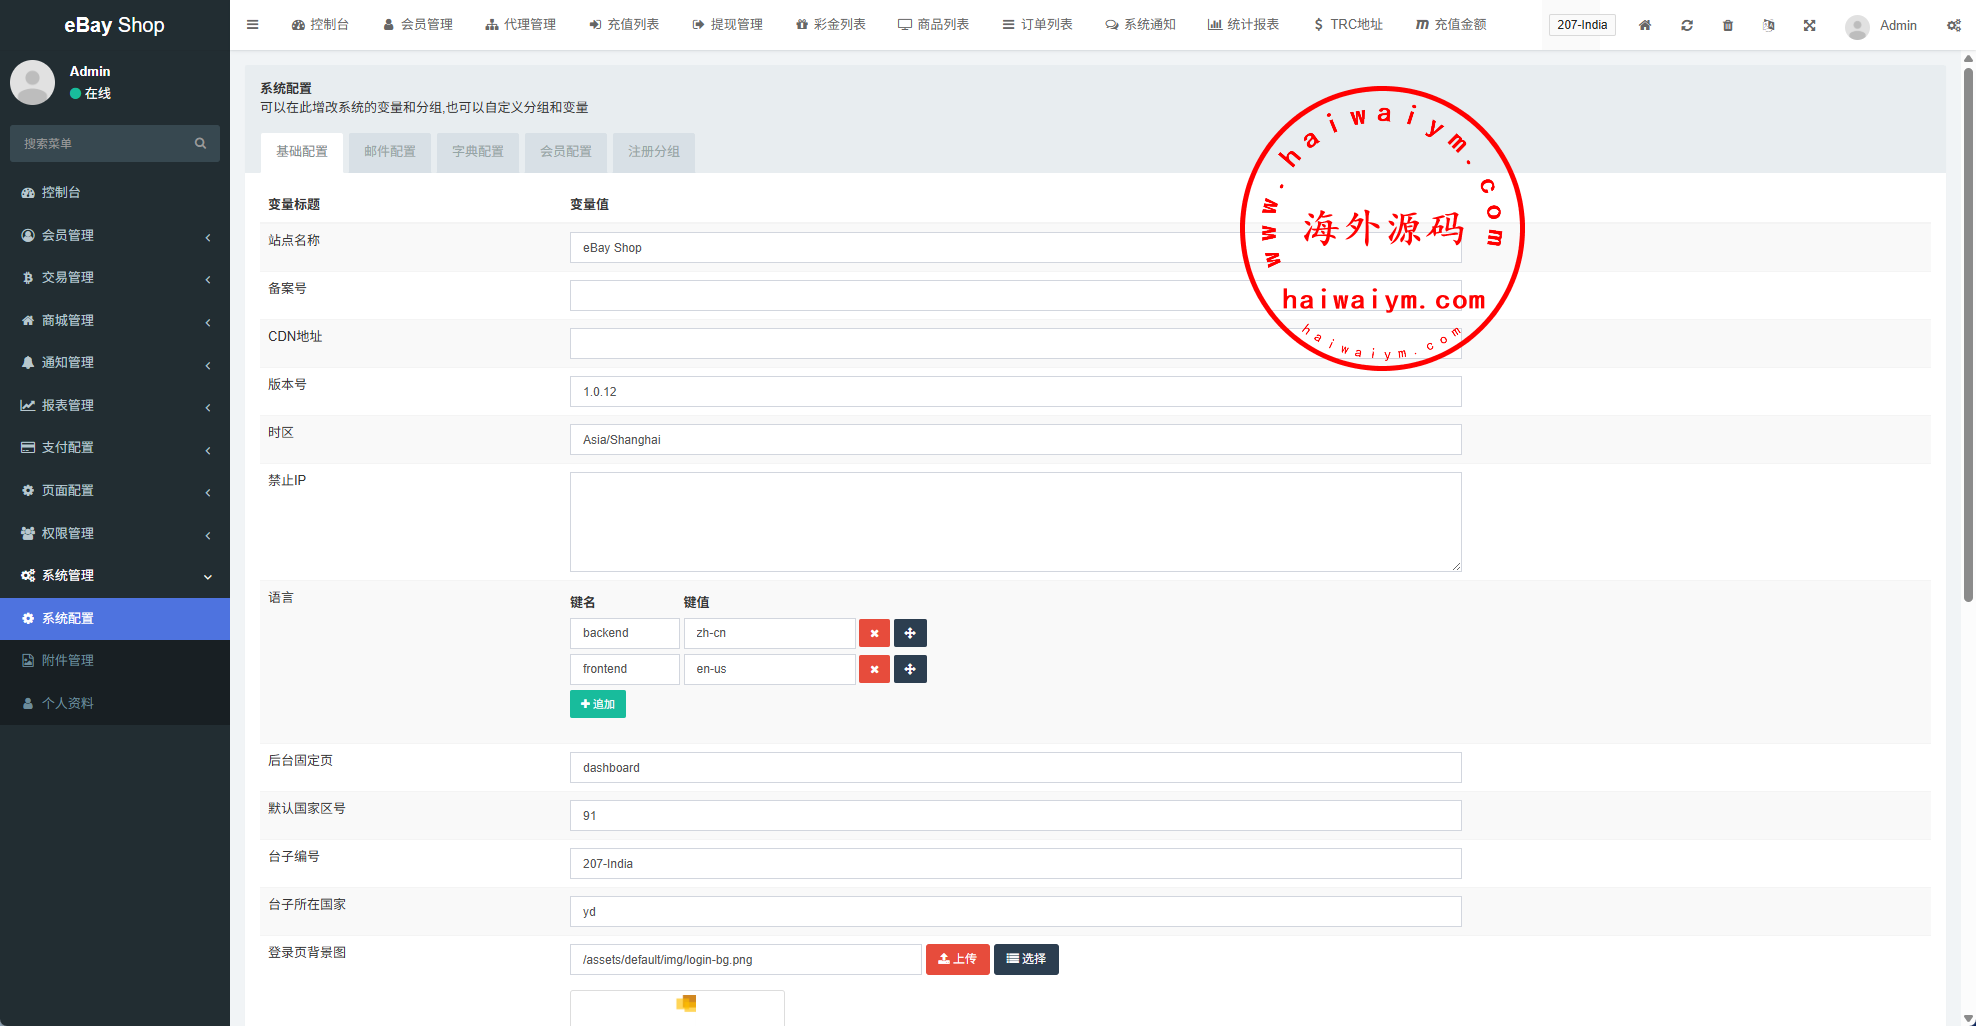Collapse the 系统管理 sidebar menu
The image size is (1976, 1026).
(115, 576)
